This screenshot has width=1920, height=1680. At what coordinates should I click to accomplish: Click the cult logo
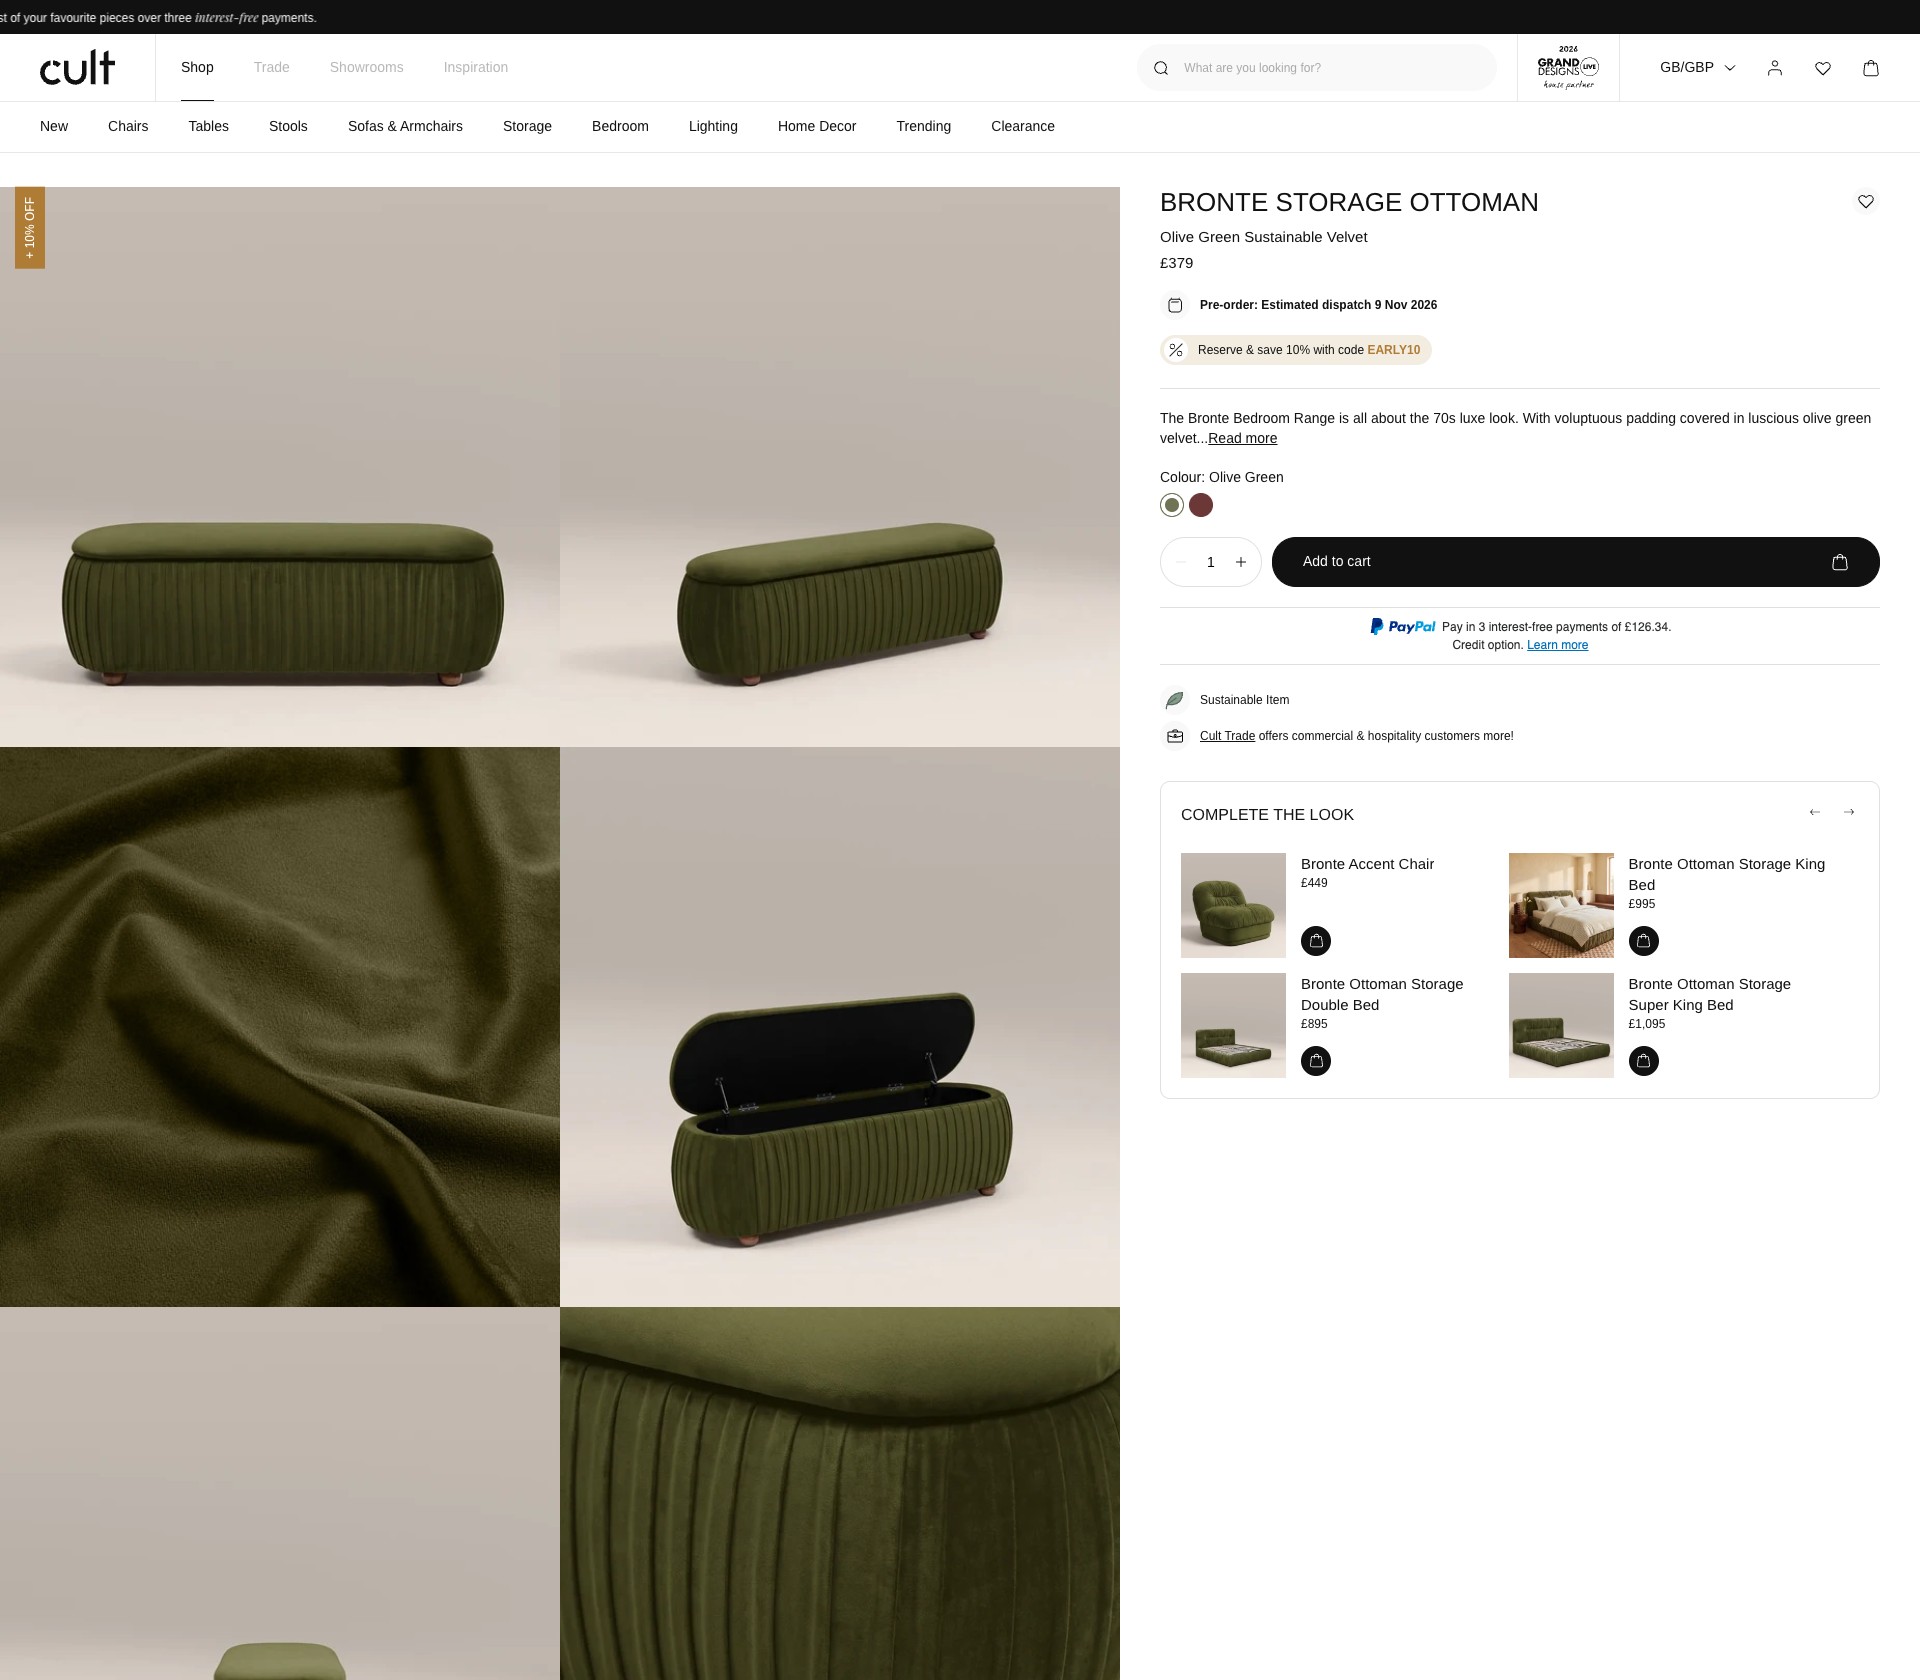point(77,67)
